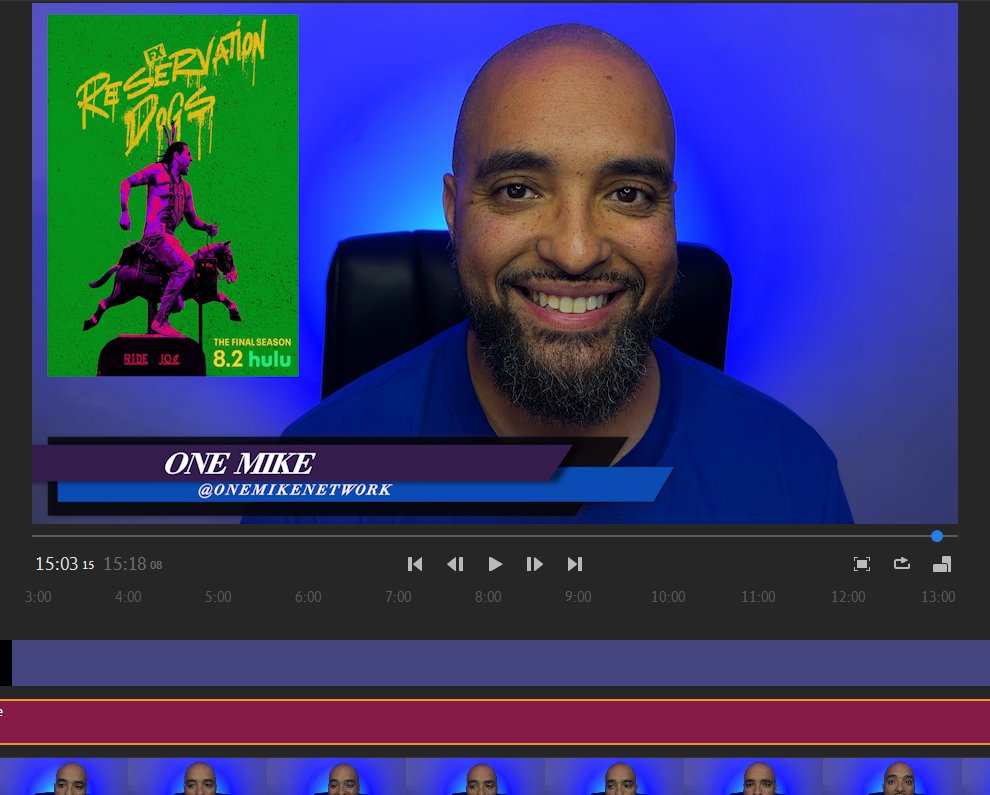990x795 pixels.
Task: Click the 8:00 mark on the time ruler
Action: pos(488,597)
